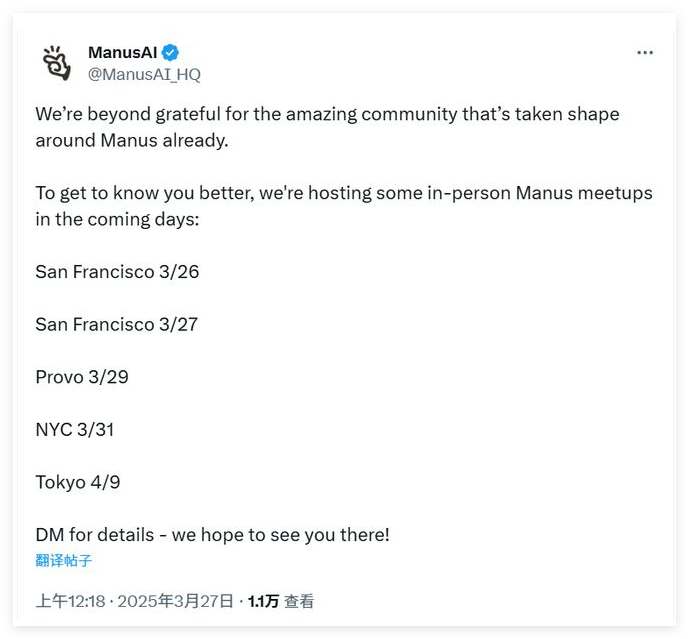
Task: Click the Tokyo 4/9 meetup line
Action: pos(78,482)
